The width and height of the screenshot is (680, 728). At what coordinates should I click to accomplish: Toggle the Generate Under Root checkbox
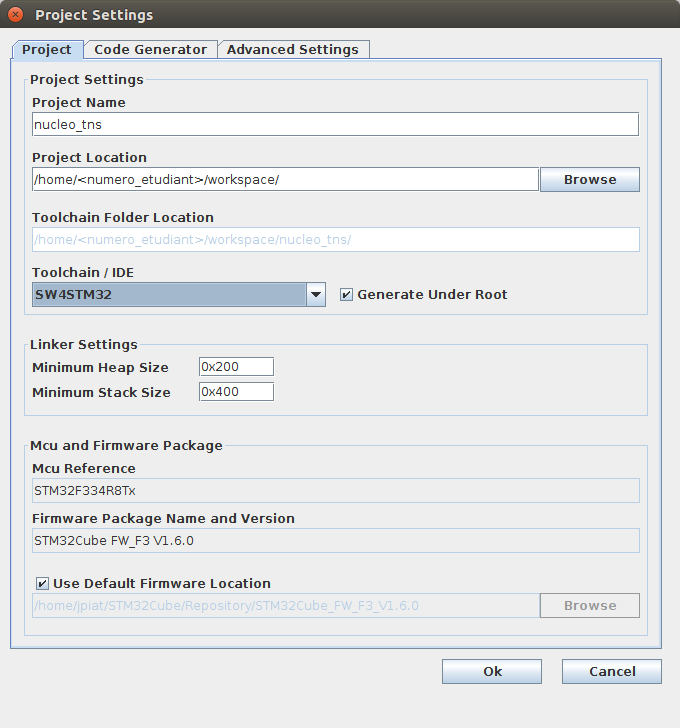coord(347,295)
